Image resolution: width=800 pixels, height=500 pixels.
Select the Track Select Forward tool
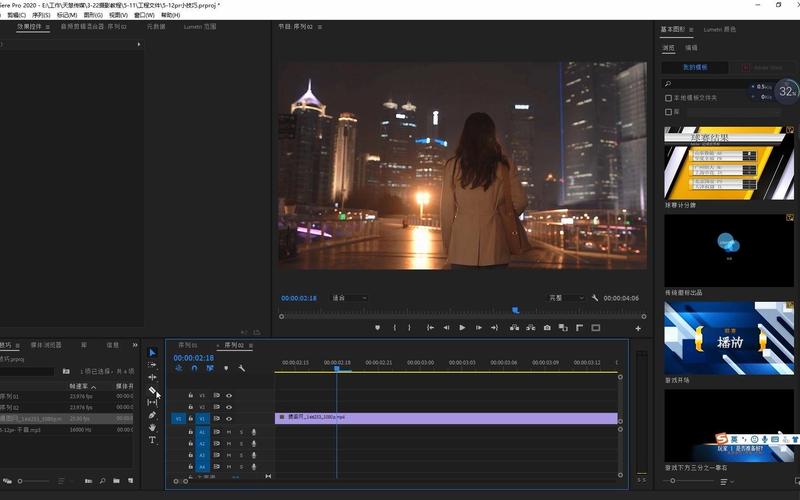point(152,365)
